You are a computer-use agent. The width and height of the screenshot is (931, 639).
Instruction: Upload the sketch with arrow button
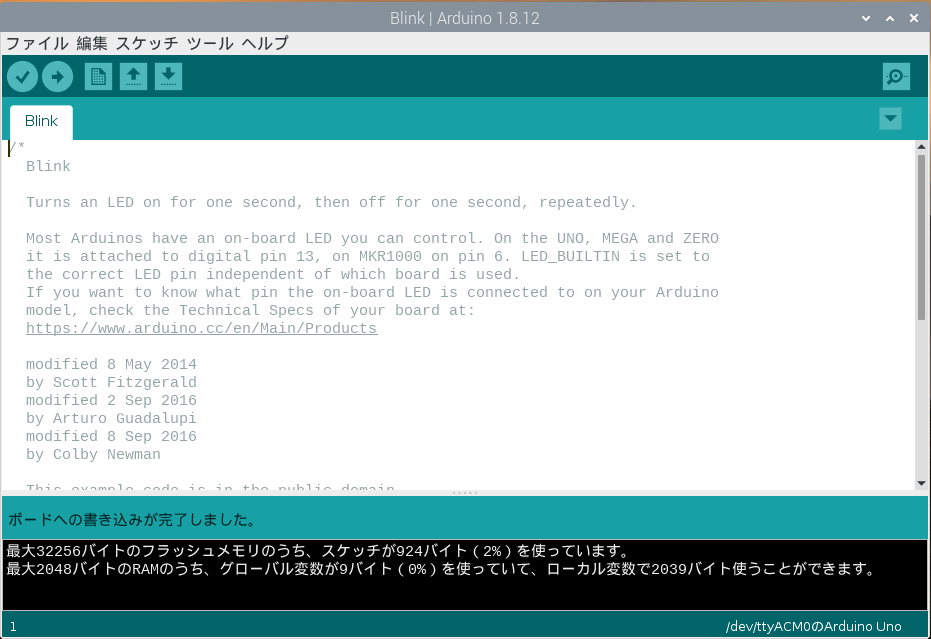(x=58, y=77)
